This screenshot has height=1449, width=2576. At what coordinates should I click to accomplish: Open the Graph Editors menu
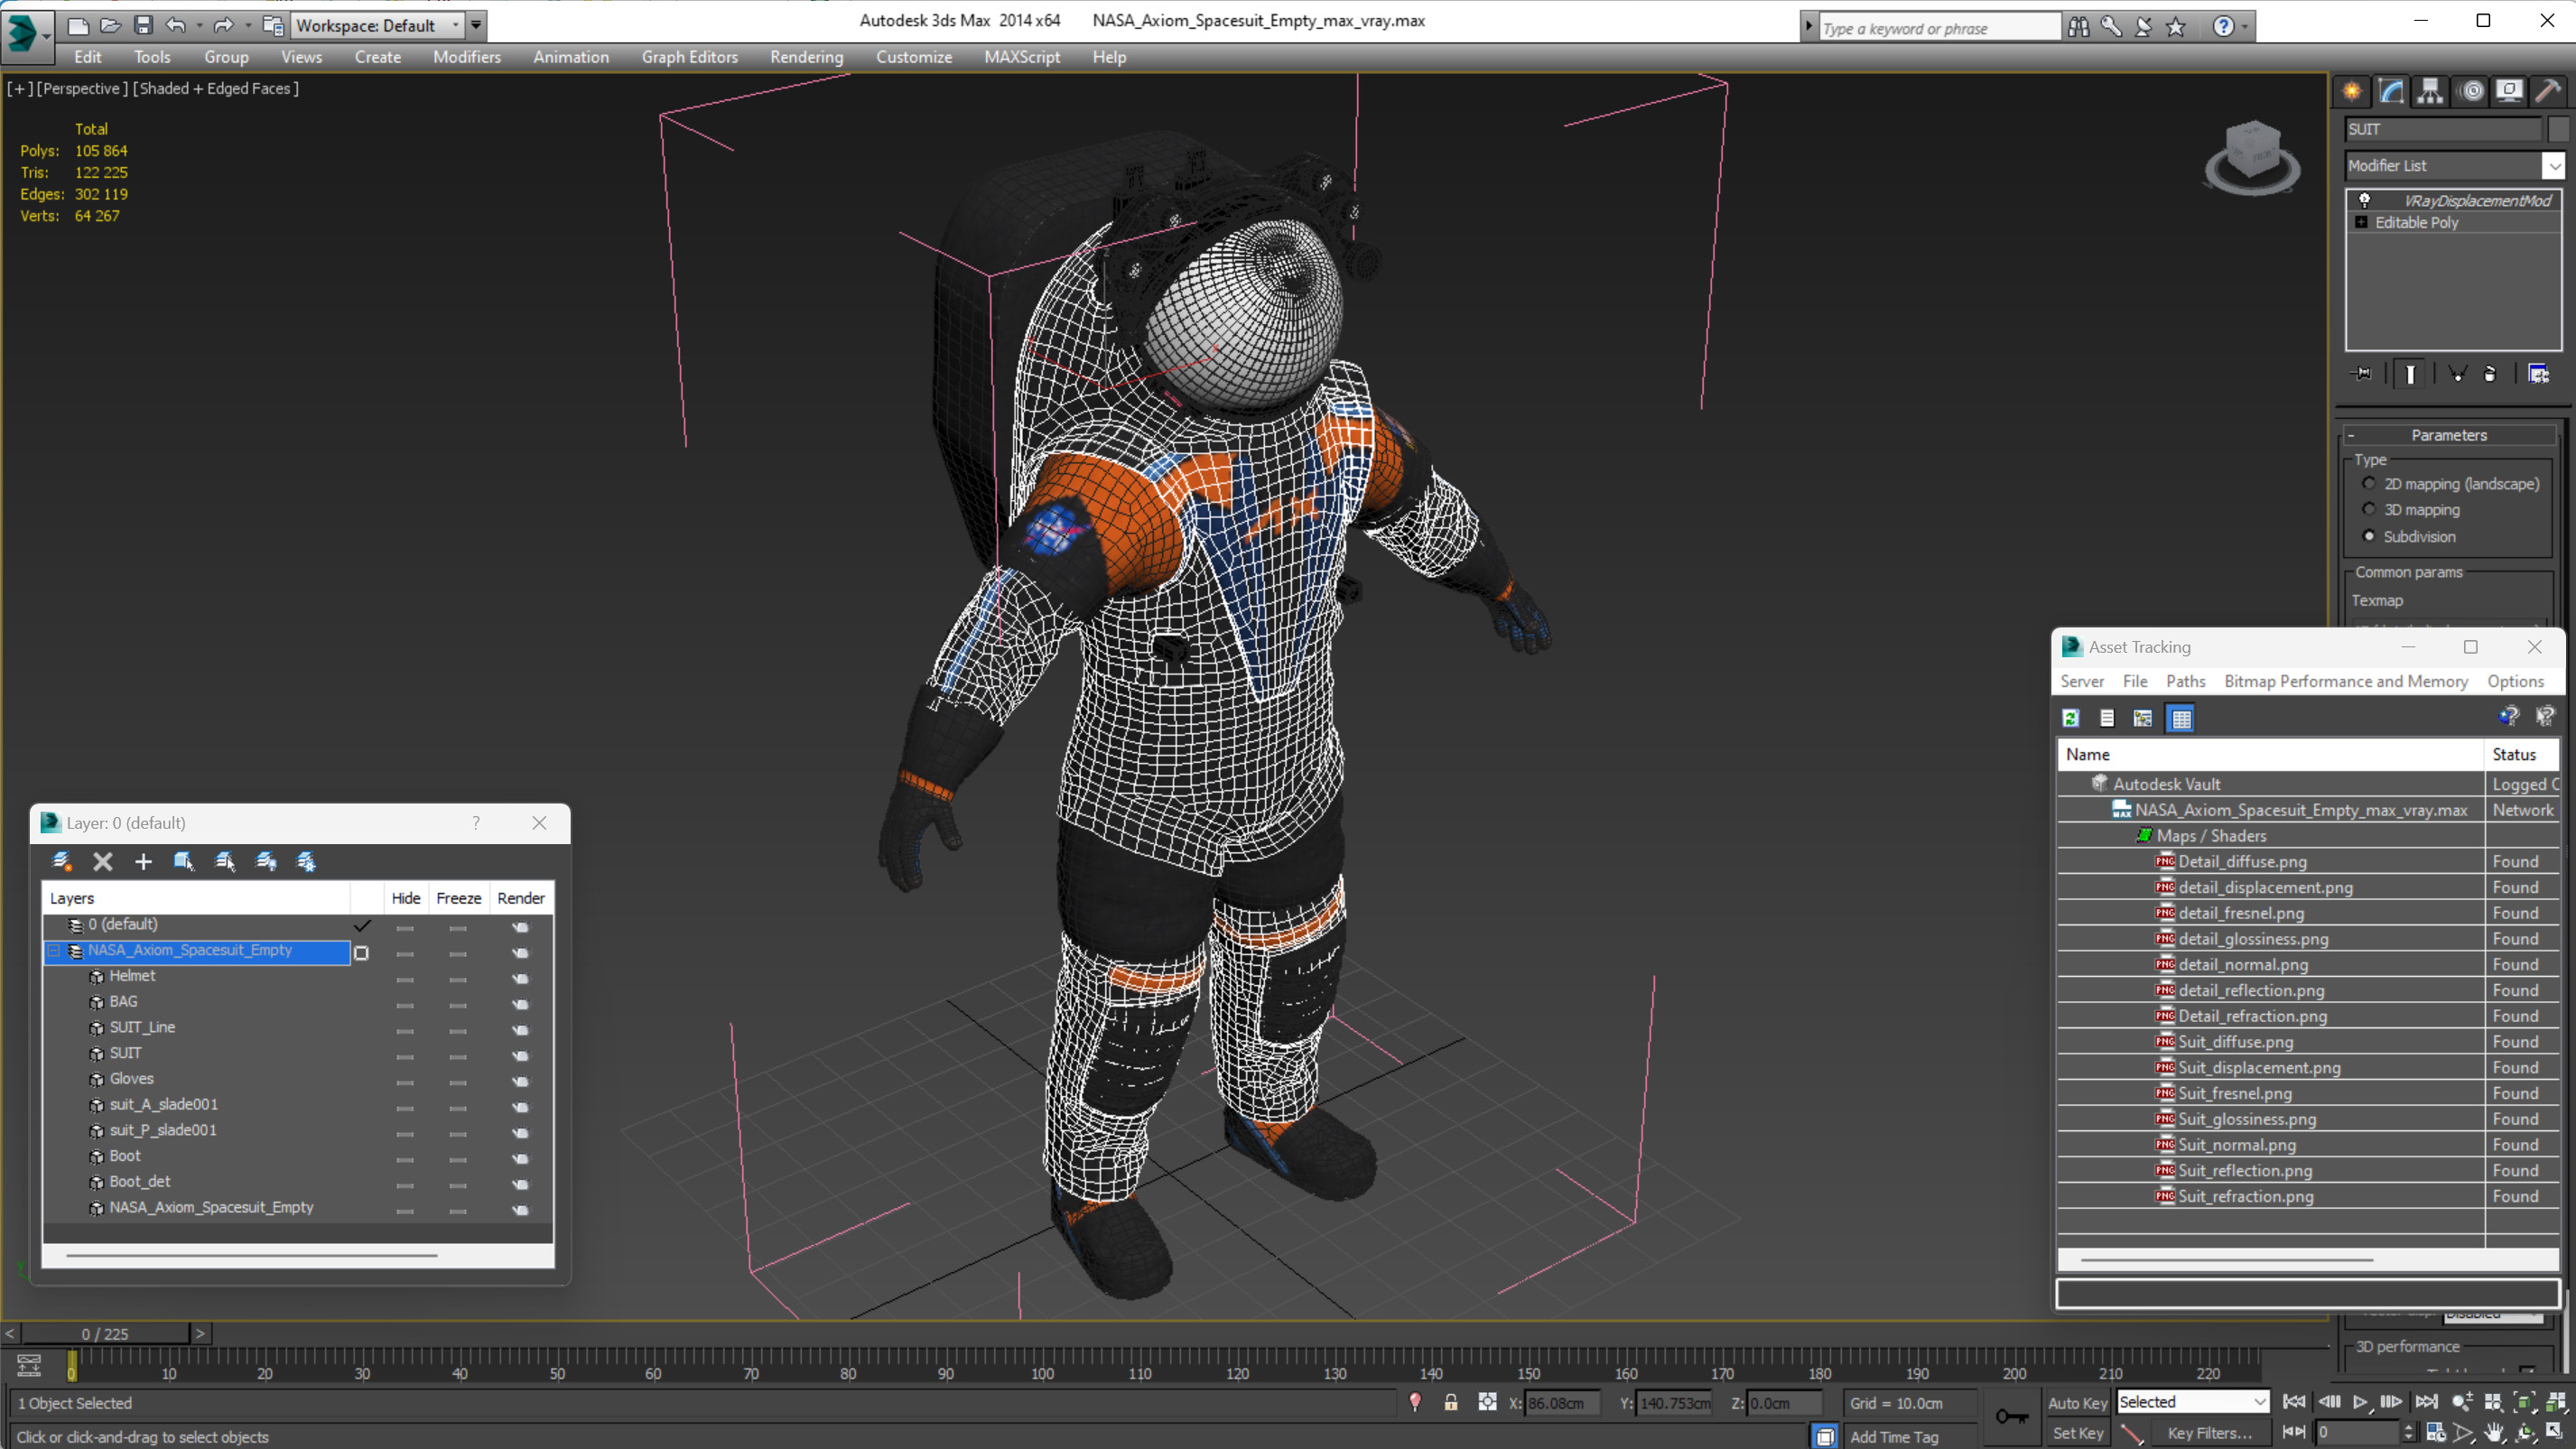(689, 57)
